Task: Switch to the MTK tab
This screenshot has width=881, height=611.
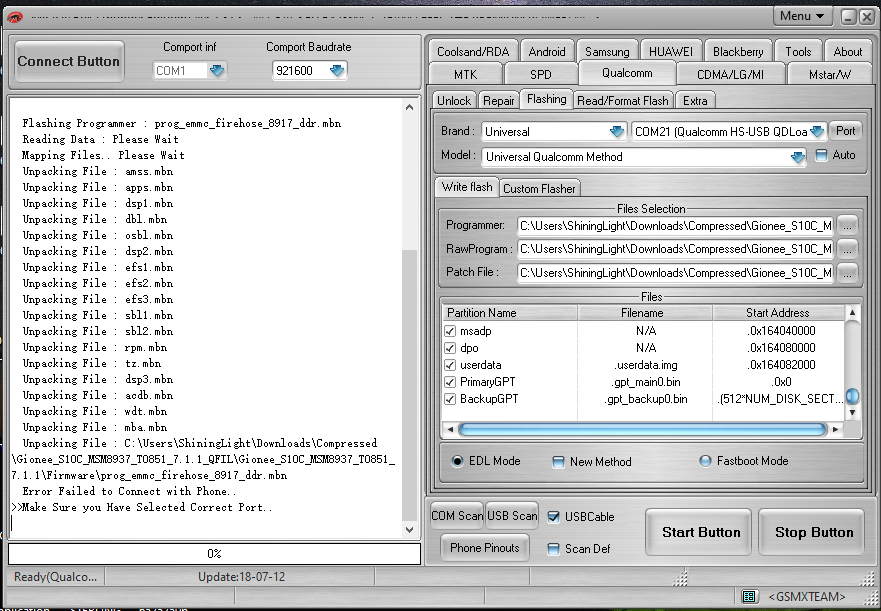Action: point(465,74)
